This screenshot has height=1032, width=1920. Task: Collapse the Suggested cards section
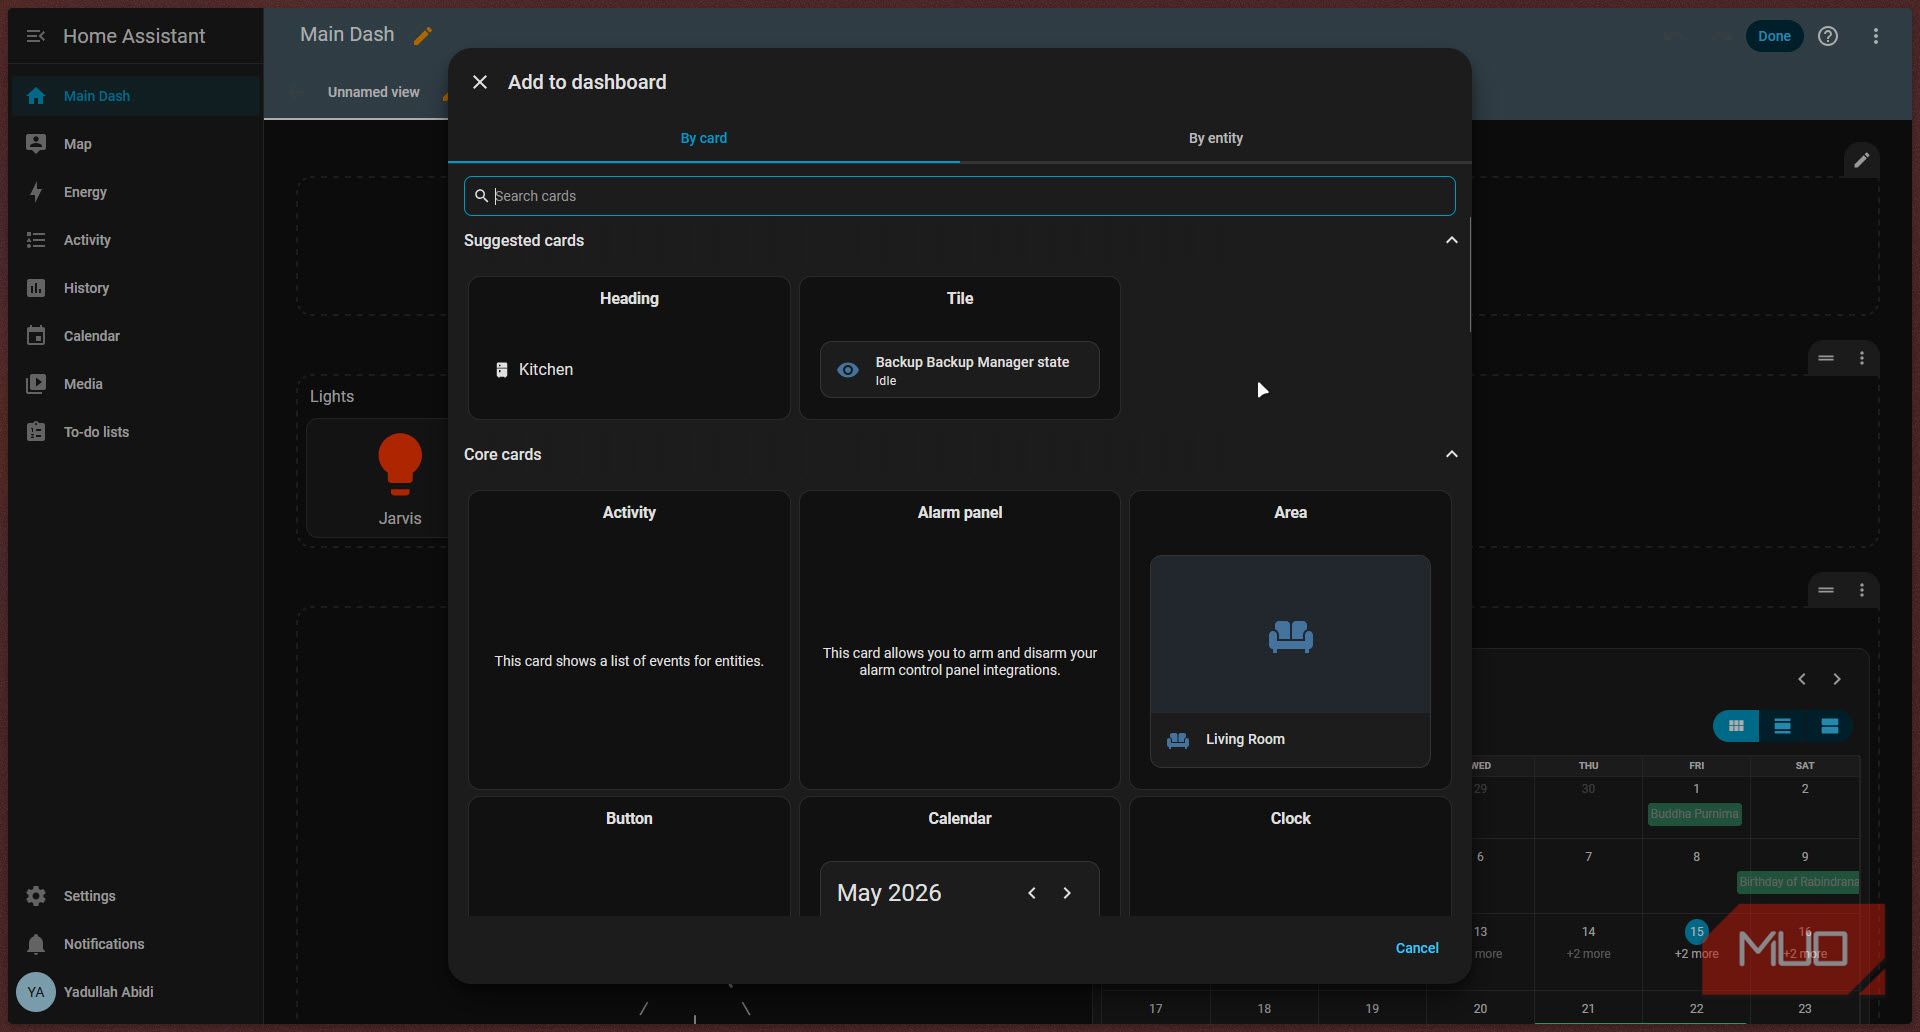click(1451, 240)
